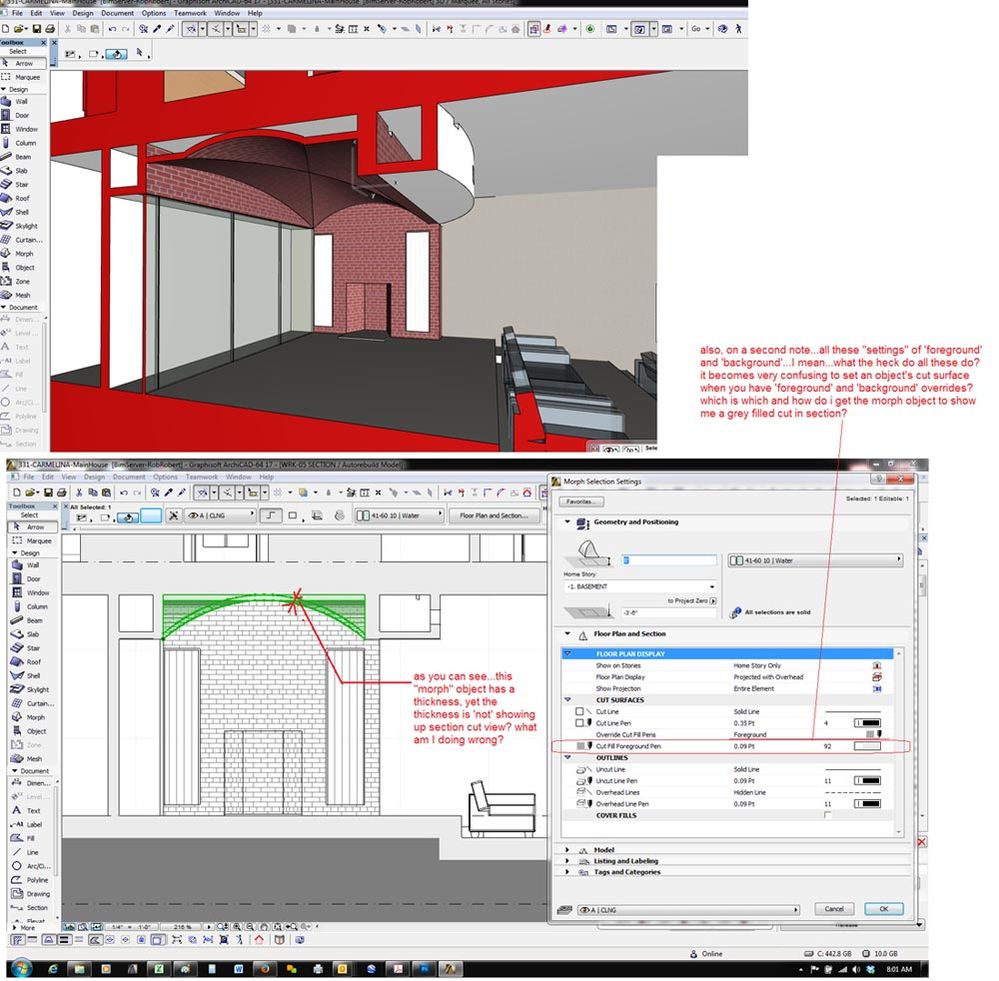Select the Stair tool in top window toolbox
The width and height of the screenshot is (999, 981).
tap(22, 184)
